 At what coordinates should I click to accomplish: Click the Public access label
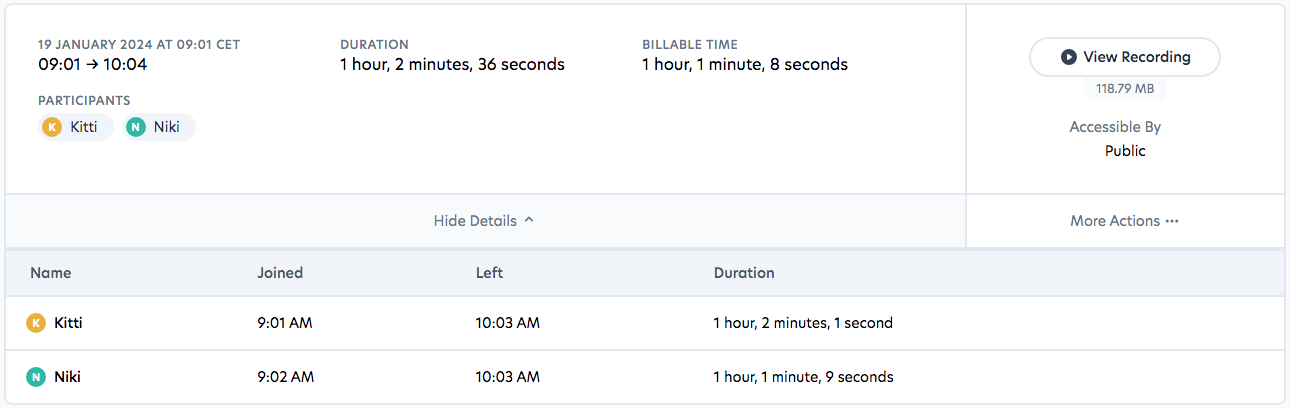coord(1125,151)
